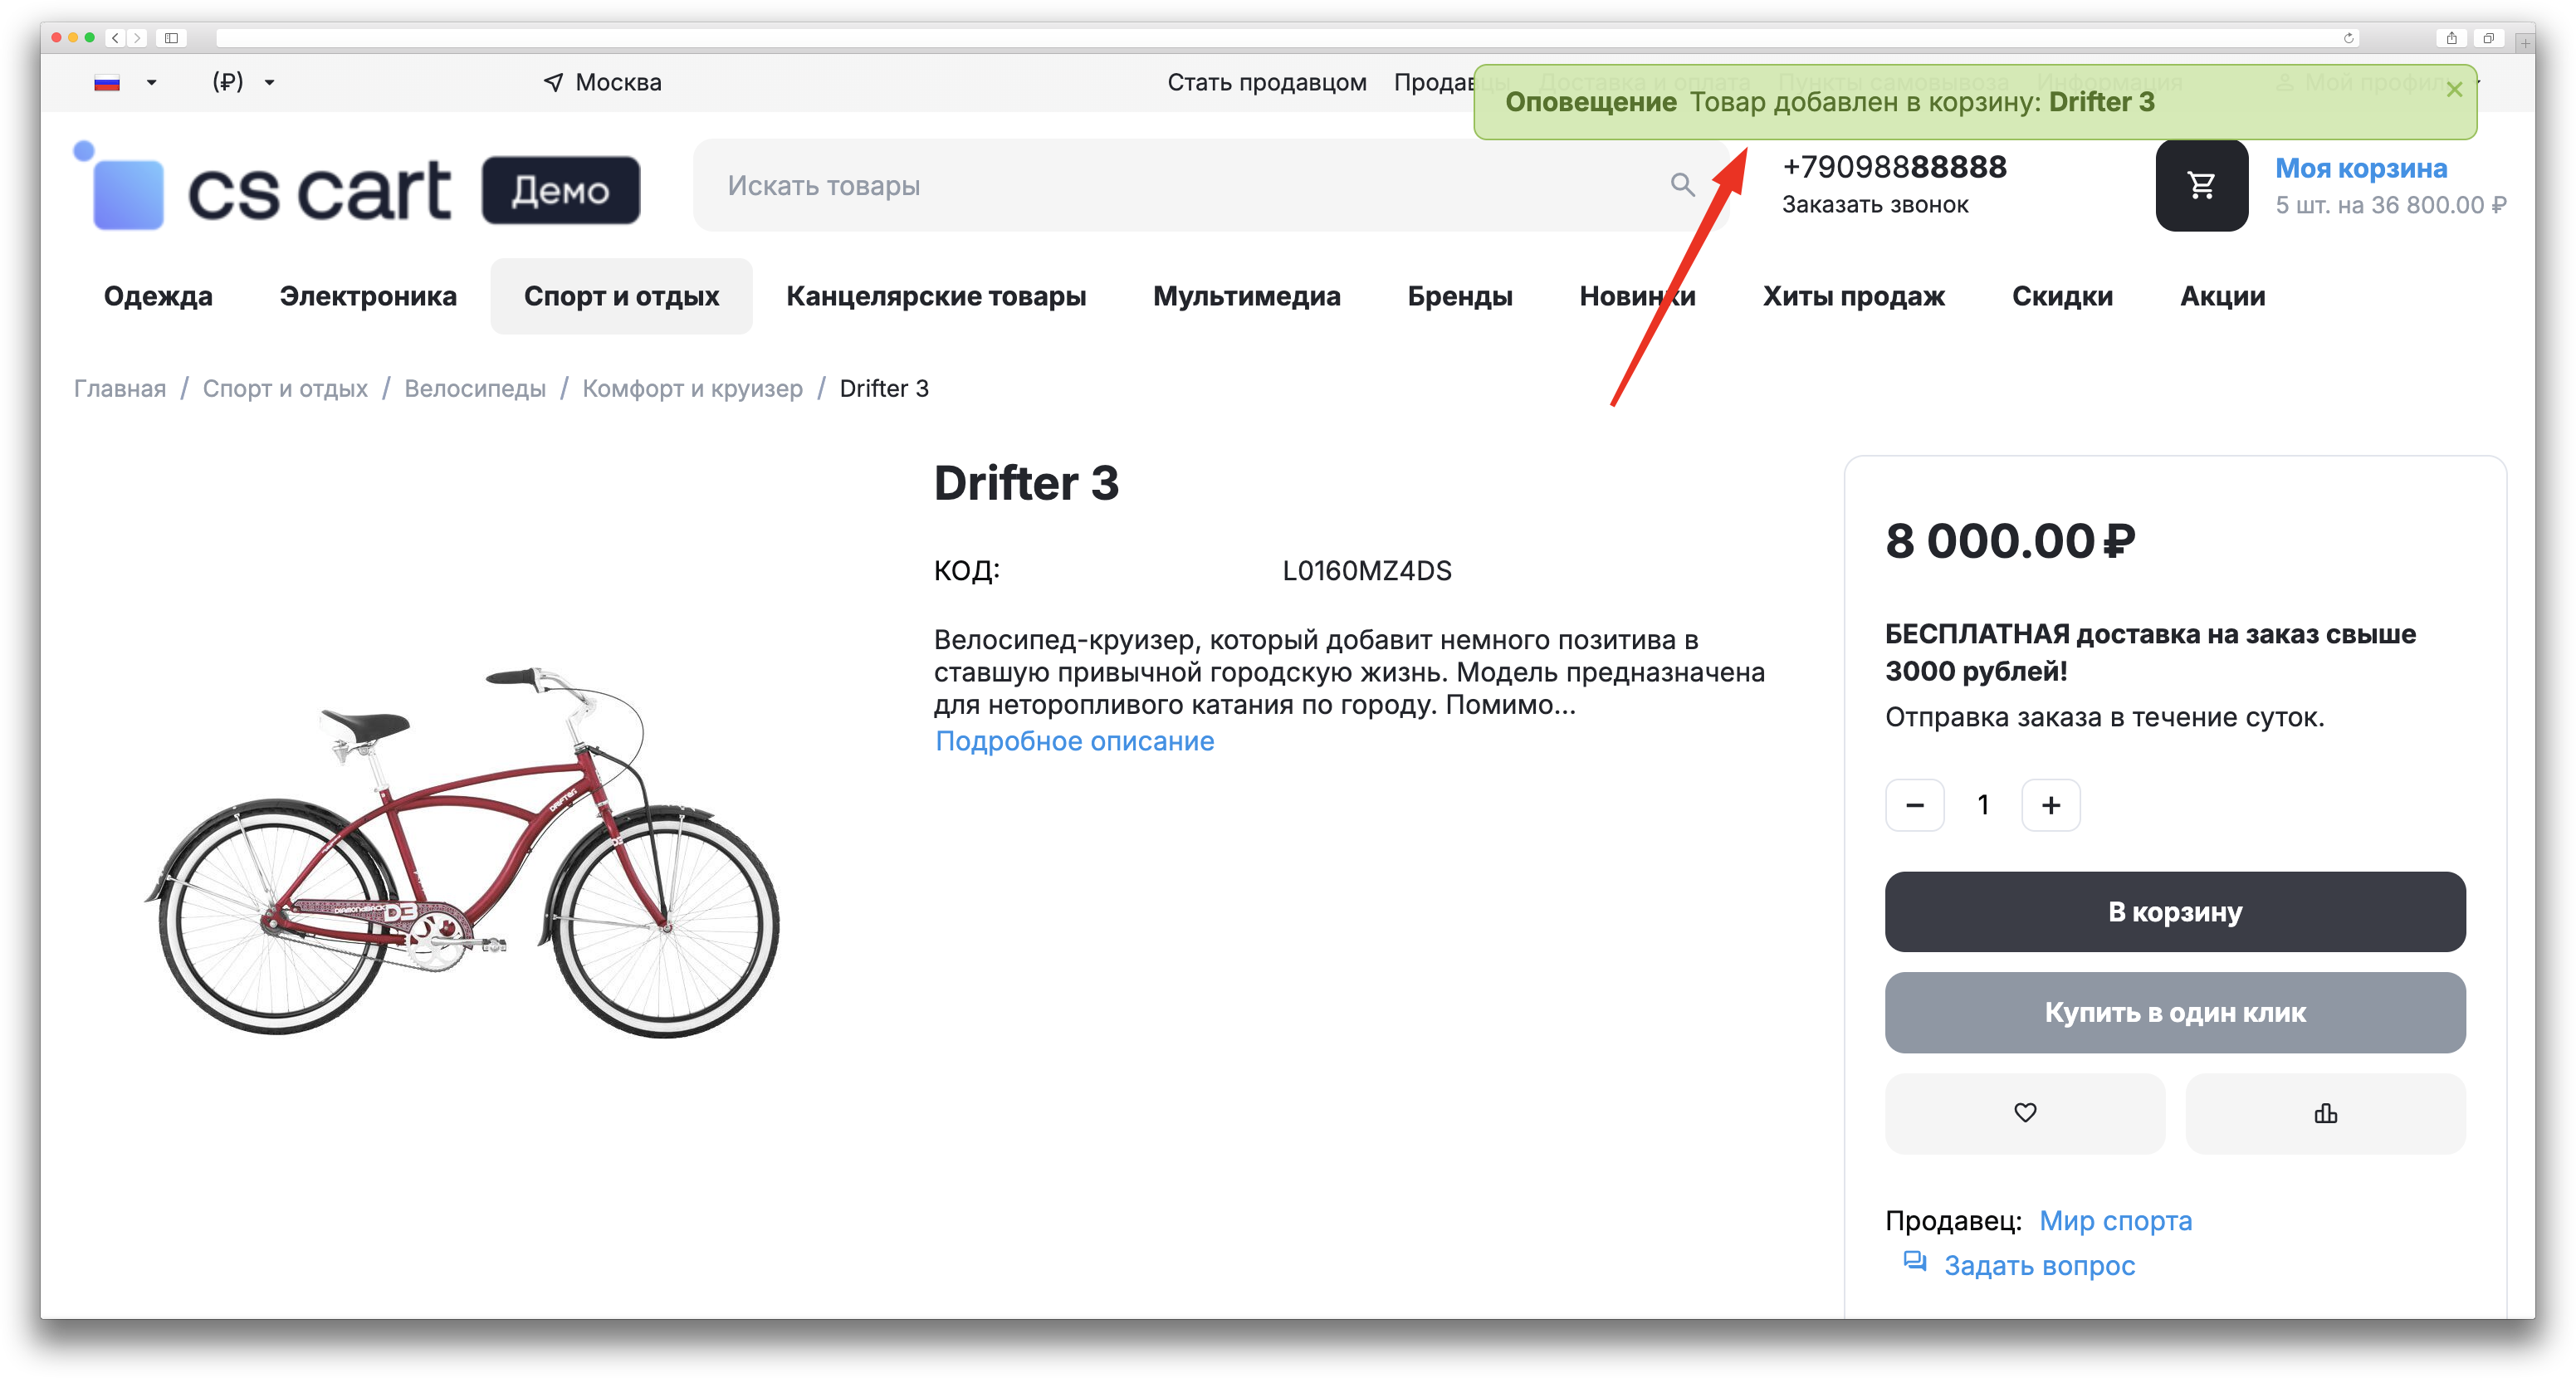The width and height of the screenshot is (2576, 1378).
Task: Toggle the browser sidebar button
Action: [171, 38]
